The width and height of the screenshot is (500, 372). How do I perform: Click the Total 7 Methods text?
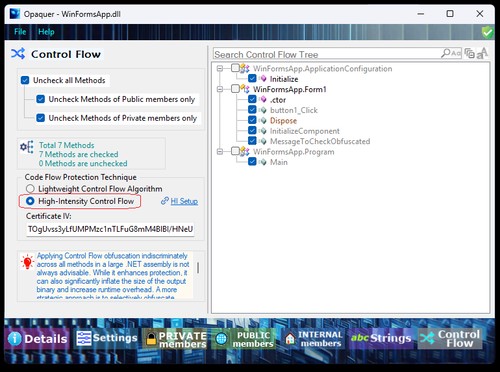(67, 145)
